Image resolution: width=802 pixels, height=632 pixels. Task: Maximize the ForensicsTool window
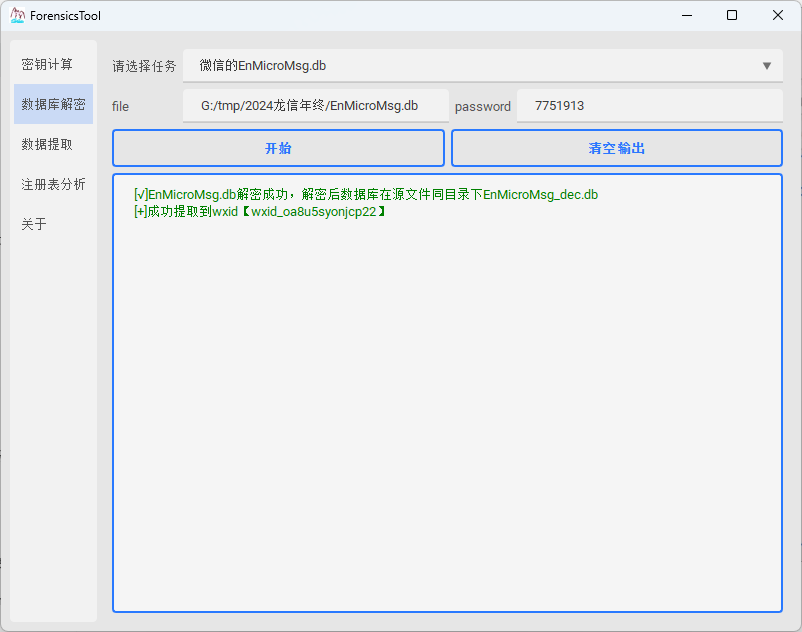pos(732,15)
